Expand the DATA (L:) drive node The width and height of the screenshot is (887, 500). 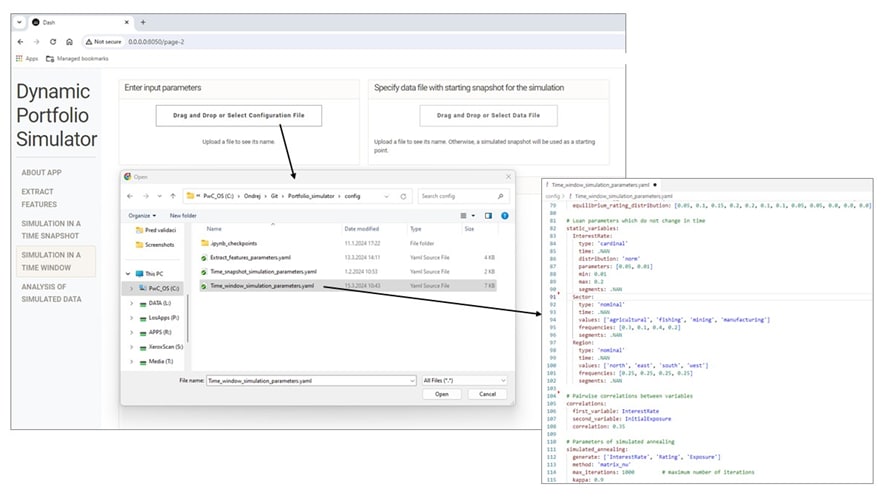tap(132, 303)
